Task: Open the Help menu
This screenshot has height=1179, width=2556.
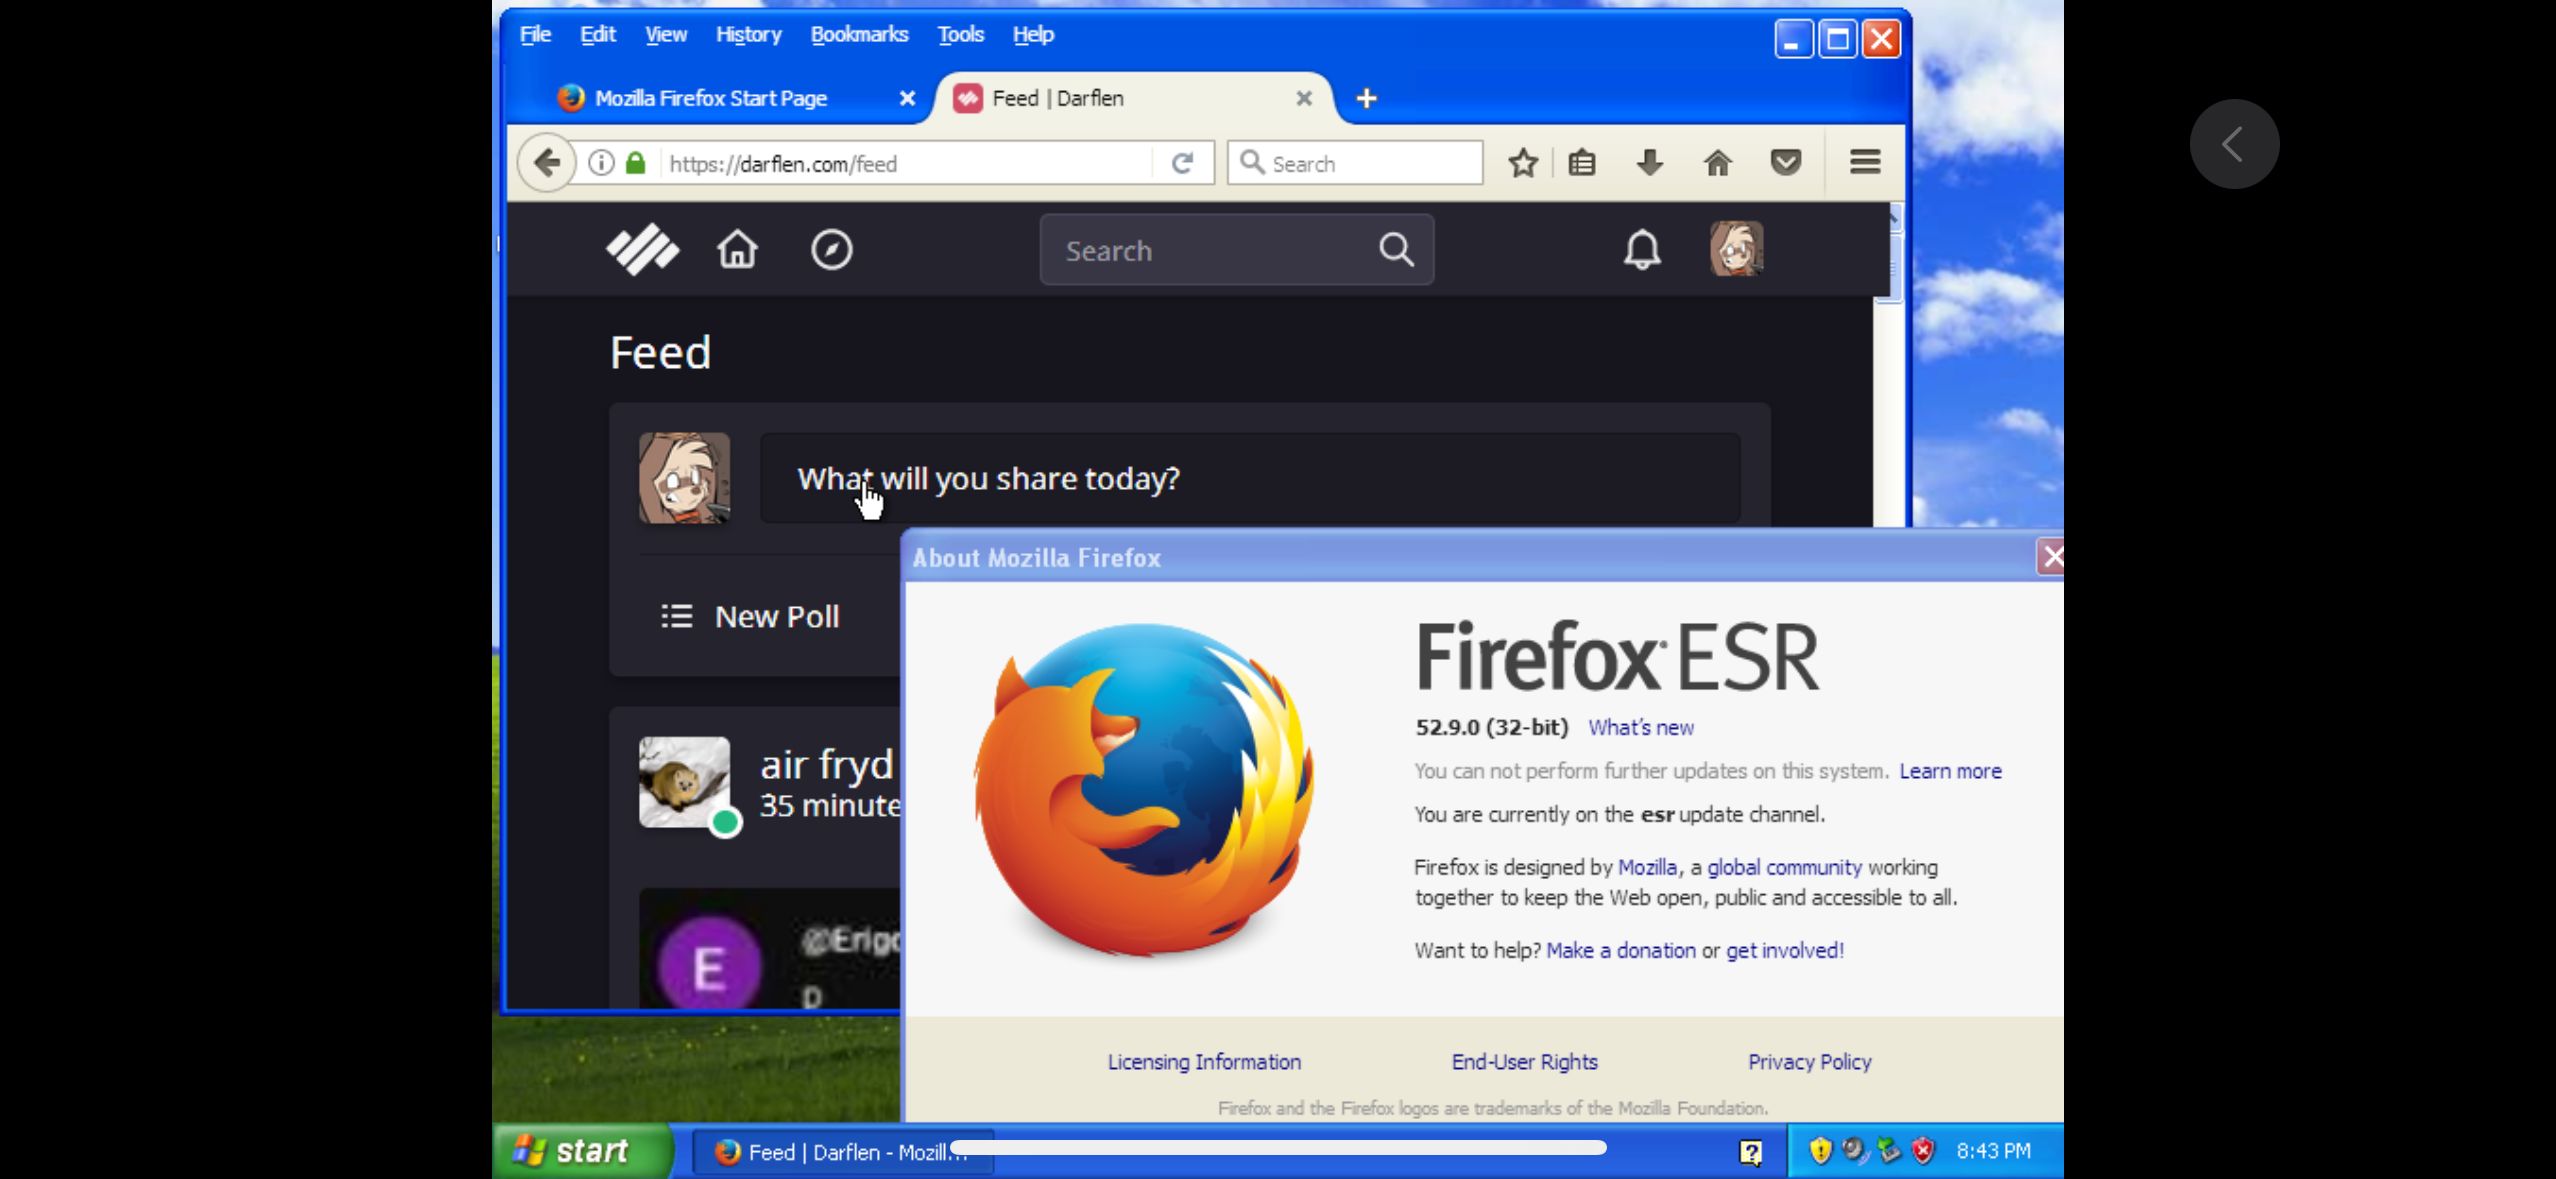Action: click(x=1033, y=34)
